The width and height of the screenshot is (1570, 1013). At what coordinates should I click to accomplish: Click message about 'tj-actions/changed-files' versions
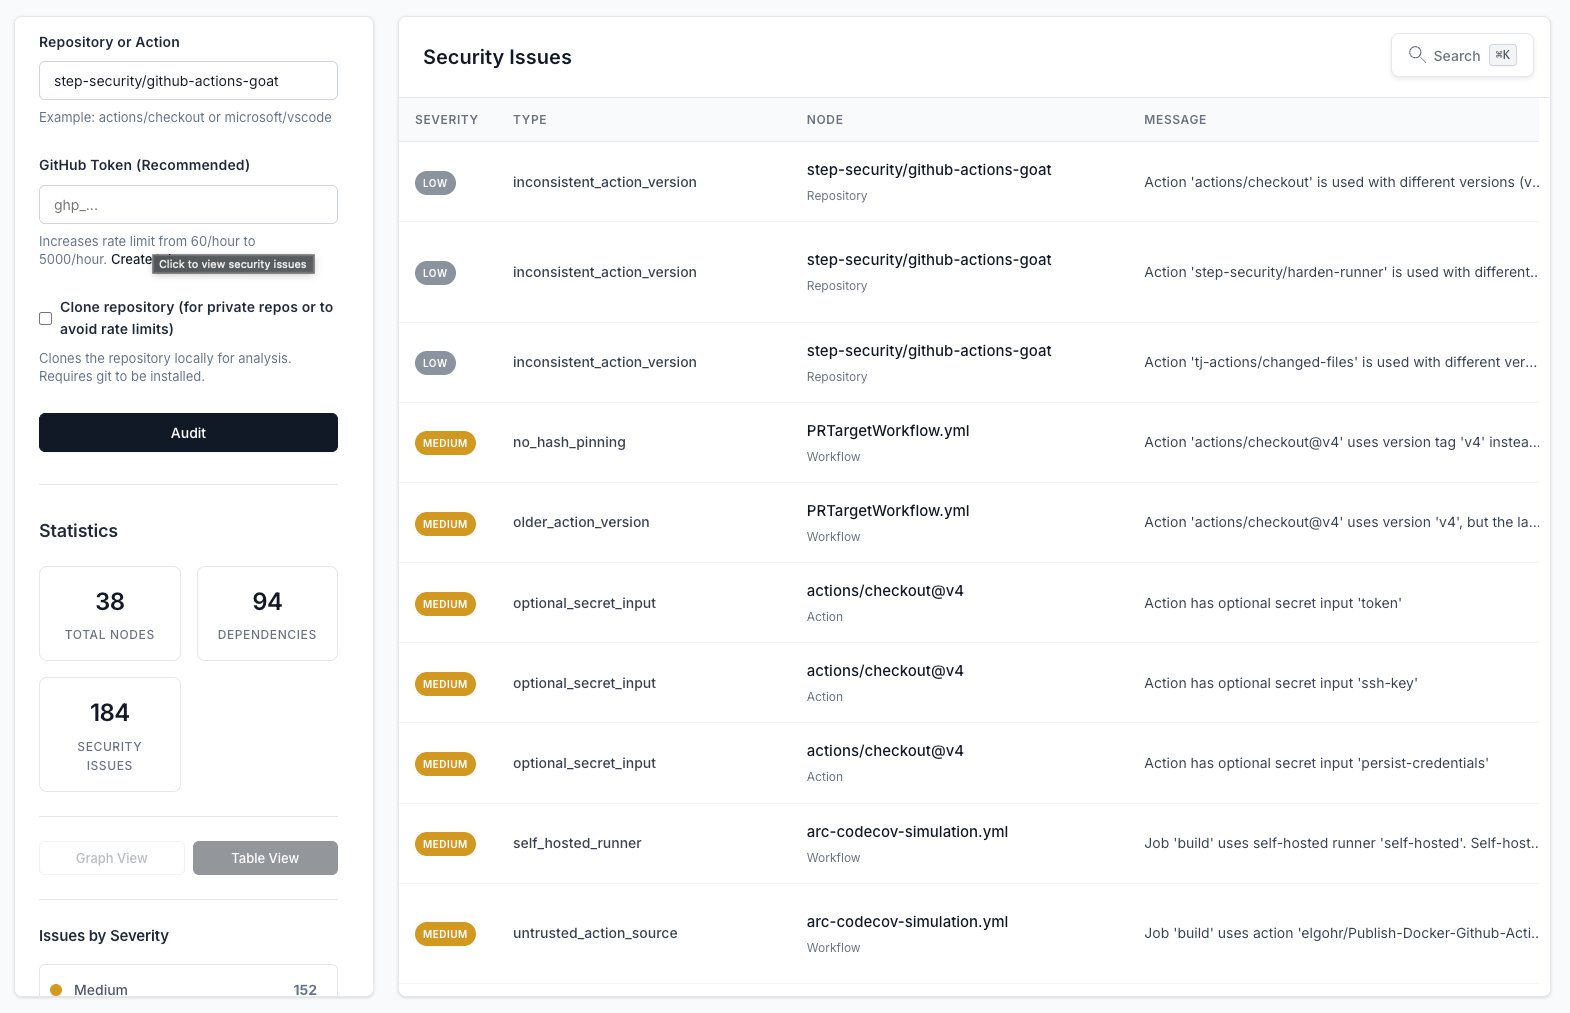coord(1341,362)
